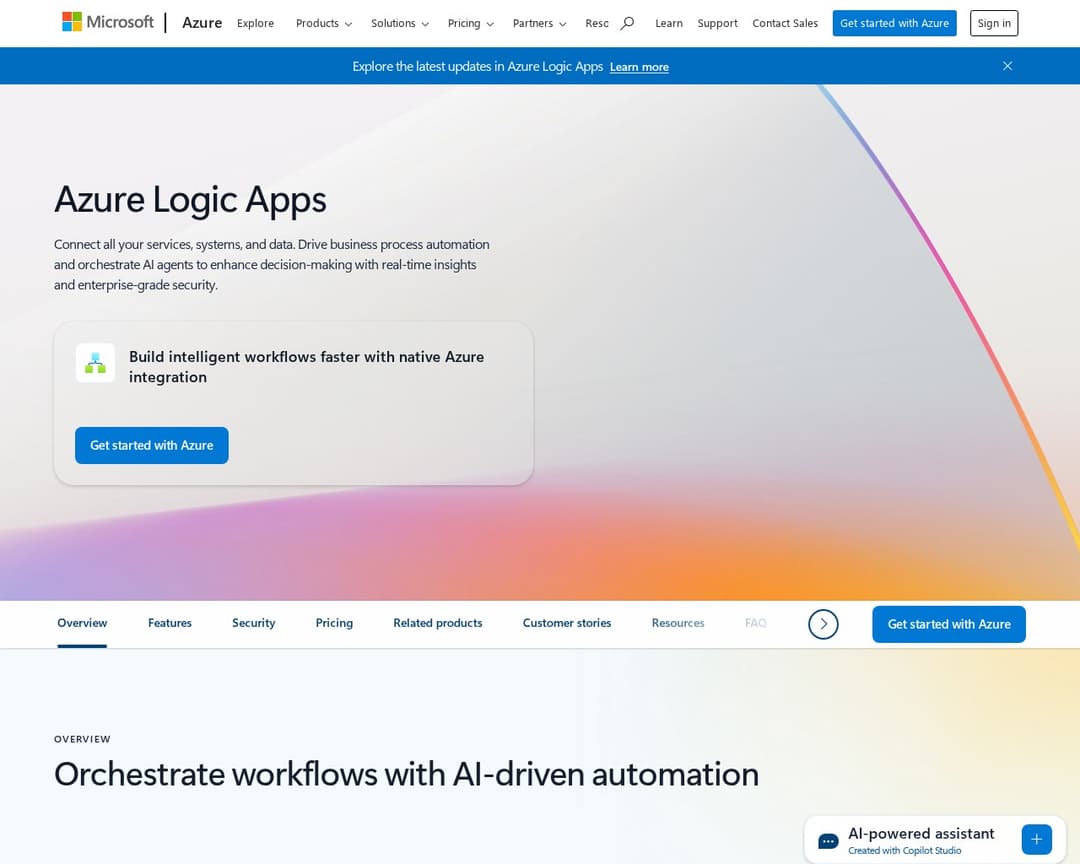1080x864 pixels.
Task: Click the Sign in button
Action: pyautogui.click(x=994, y=23)
